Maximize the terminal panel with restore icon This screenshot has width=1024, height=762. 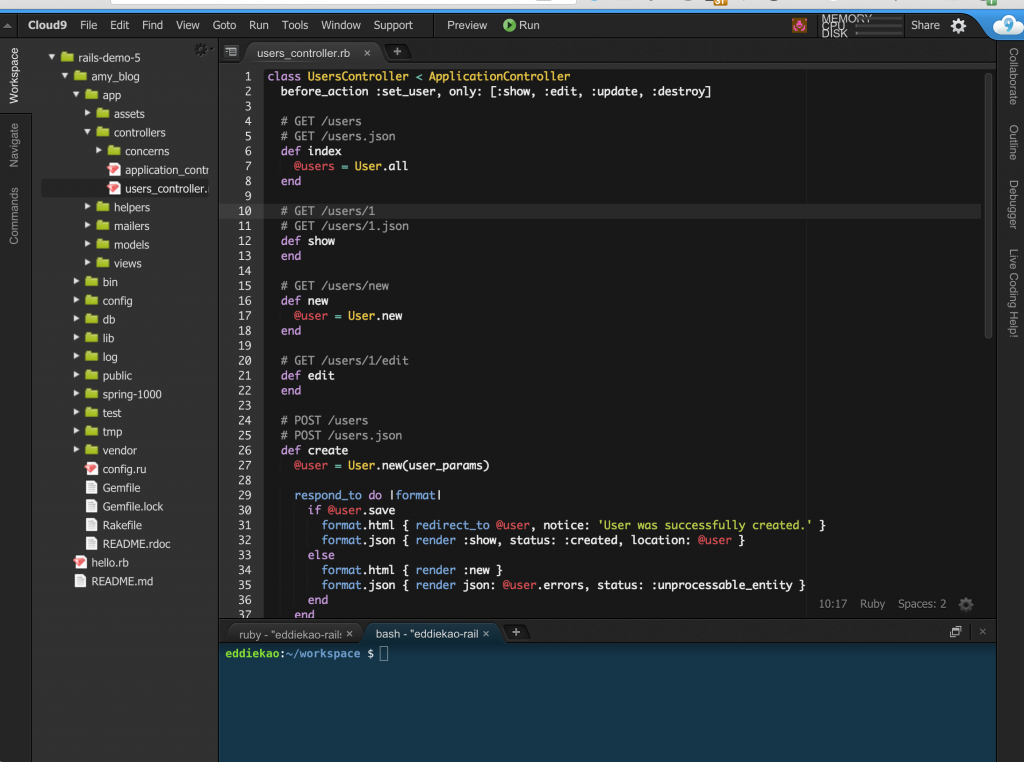[955, 632]
